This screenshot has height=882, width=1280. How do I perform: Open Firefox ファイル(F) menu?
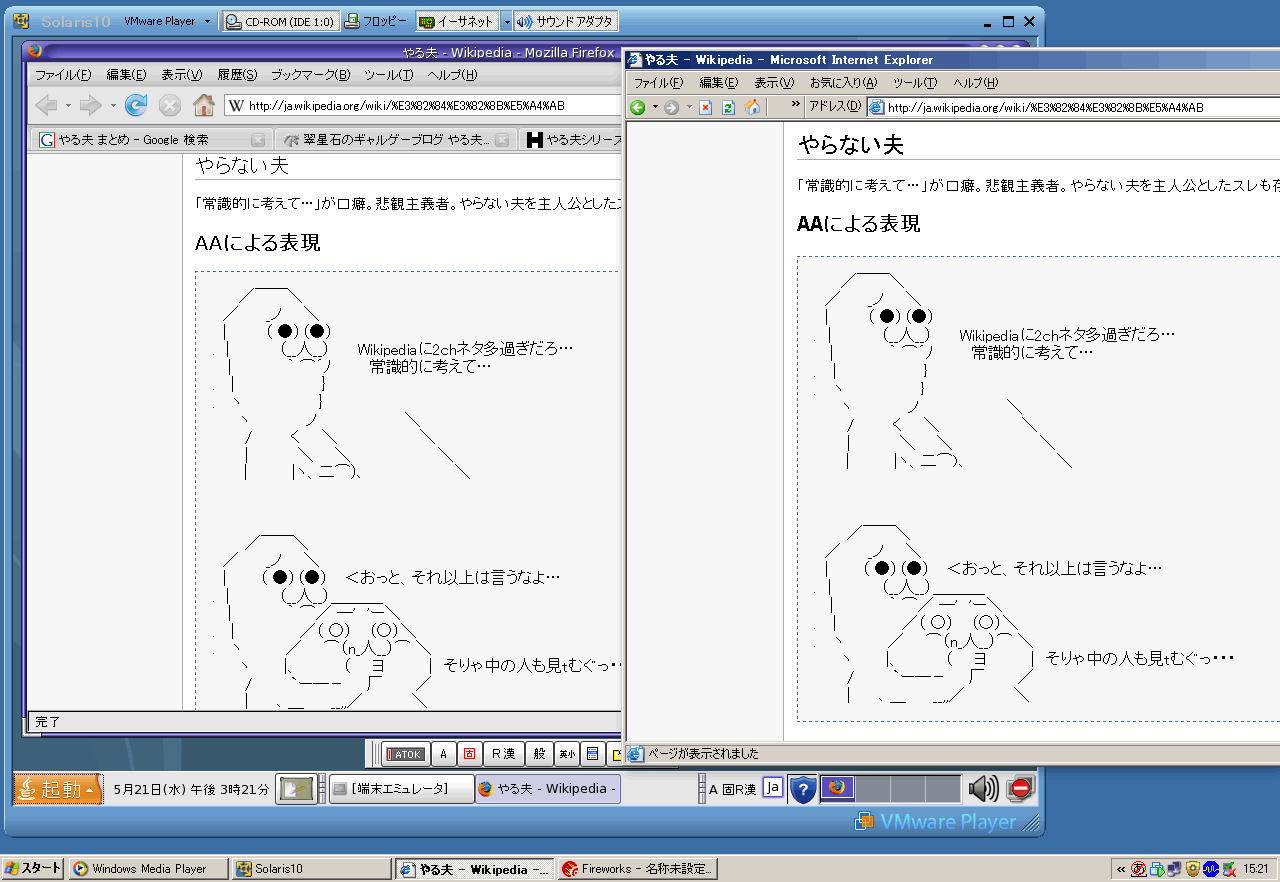point(63,75)
